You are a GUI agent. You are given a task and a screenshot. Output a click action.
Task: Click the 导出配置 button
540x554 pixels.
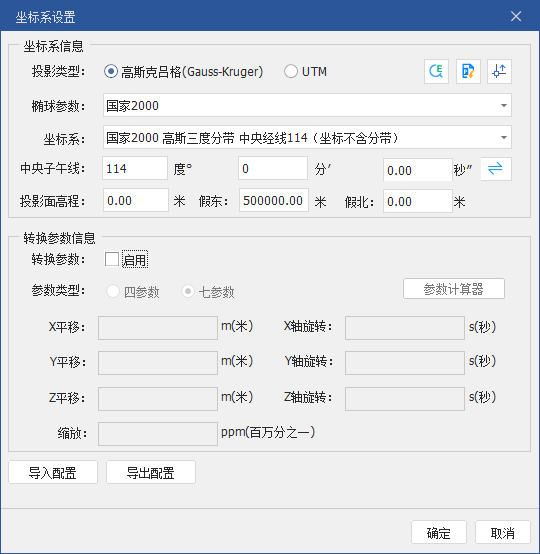tap(151, 472)
